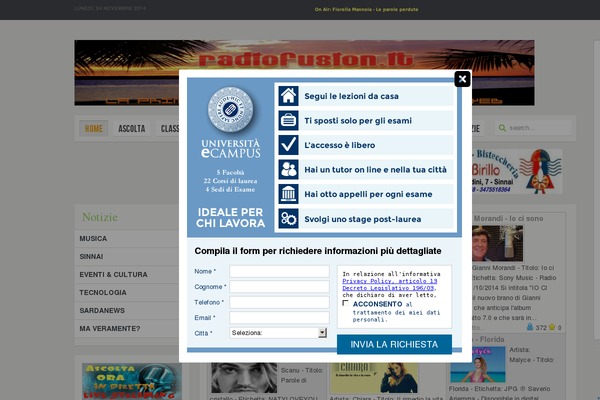
Task: Click the site search box
Action: click(x=533, y=128)
